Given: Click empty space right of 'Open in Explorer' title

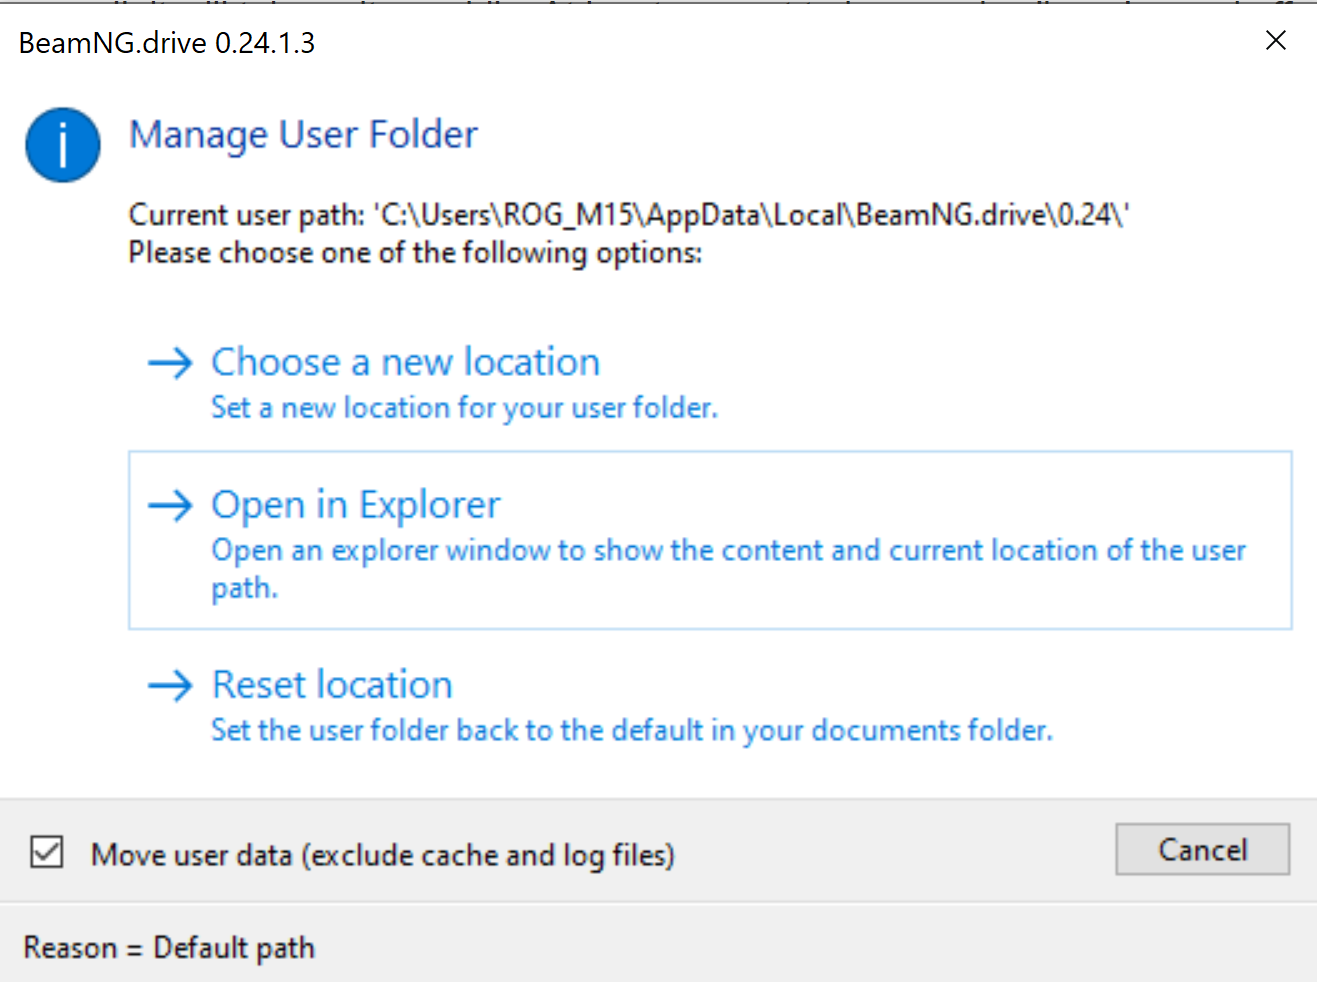Looking at the screenshot, I should [880, 503].
